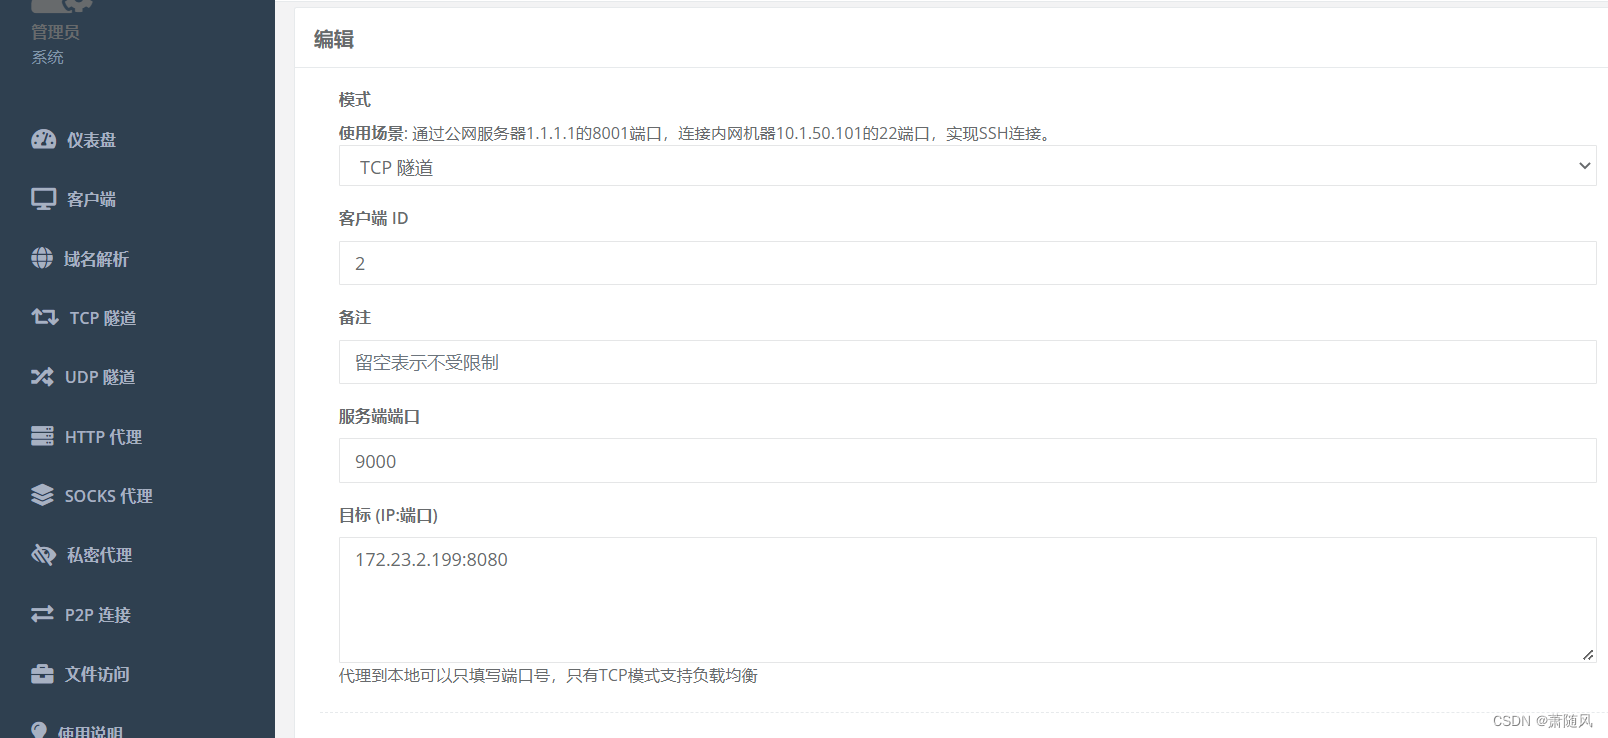Click the P2P connection arrows icon
This screenshot has width=1608, height=738.
(42, 614)
